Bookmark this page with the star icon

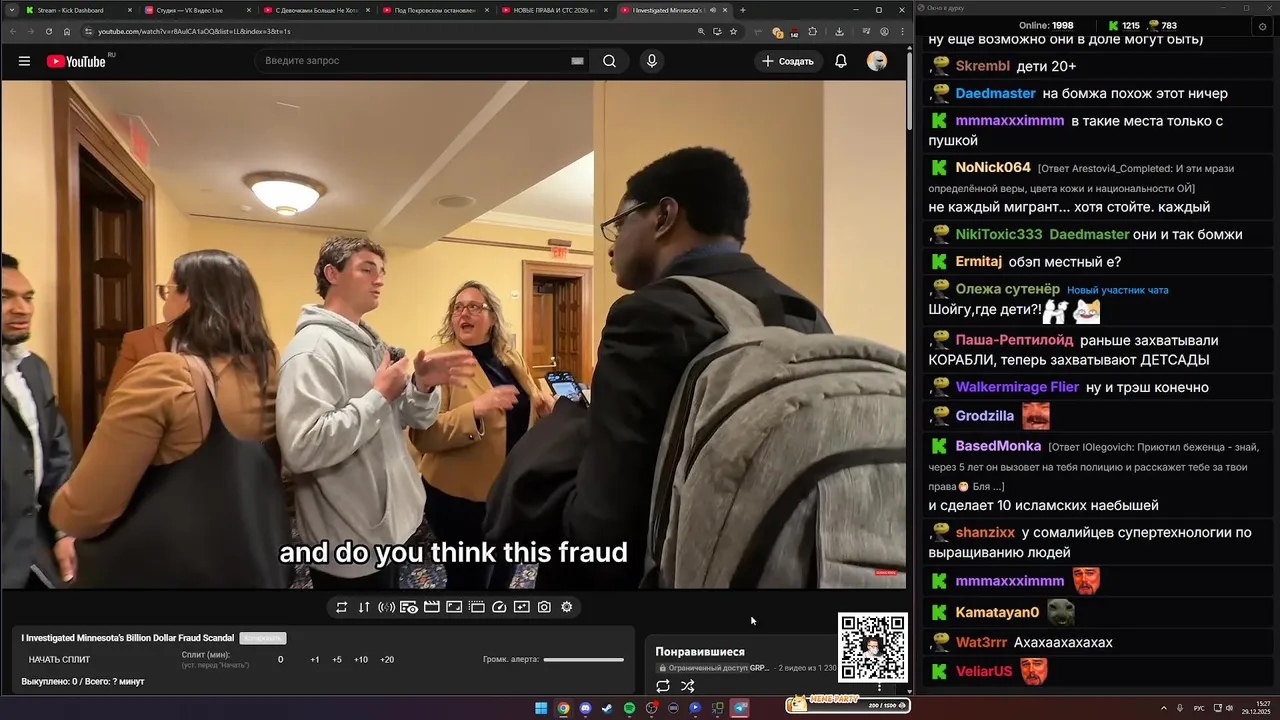(x=733, y=31)
